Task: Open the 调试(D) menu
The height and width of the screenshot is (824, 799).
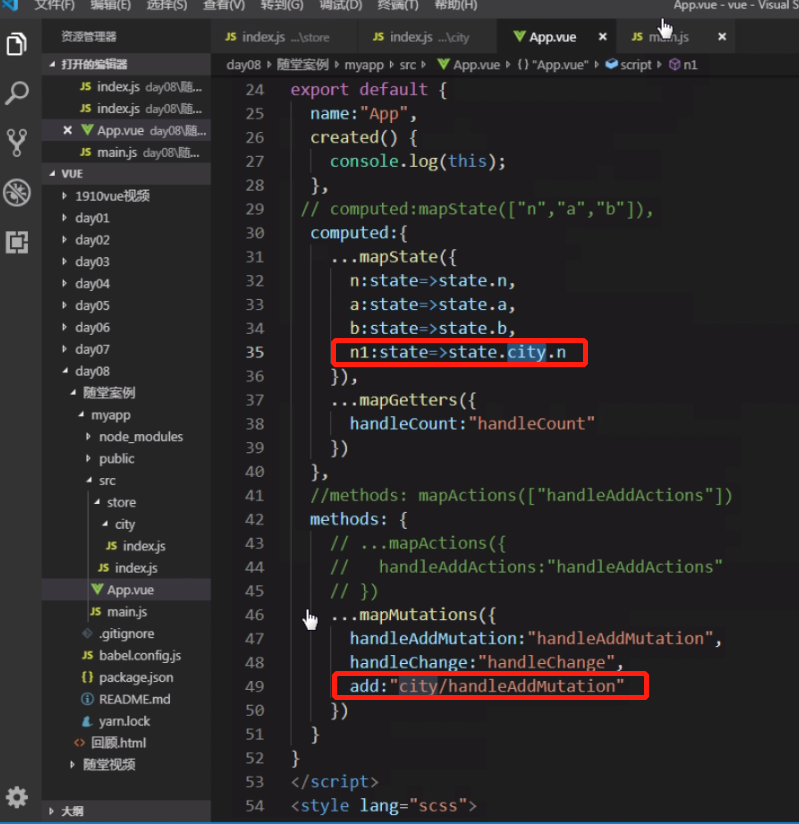Action: coord(341,5)
